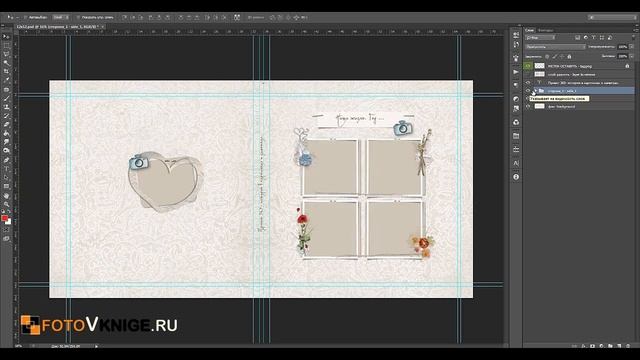This screenshot has width=640, height=360.
Task: Open the Info panel icon
Action: point(516,177)
